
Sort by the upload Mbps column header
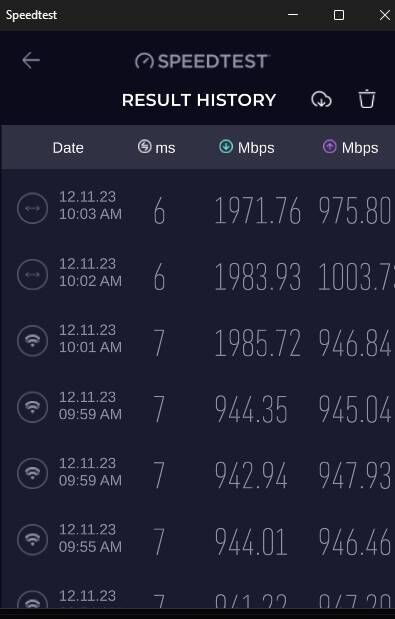click(x=350, y=148)
